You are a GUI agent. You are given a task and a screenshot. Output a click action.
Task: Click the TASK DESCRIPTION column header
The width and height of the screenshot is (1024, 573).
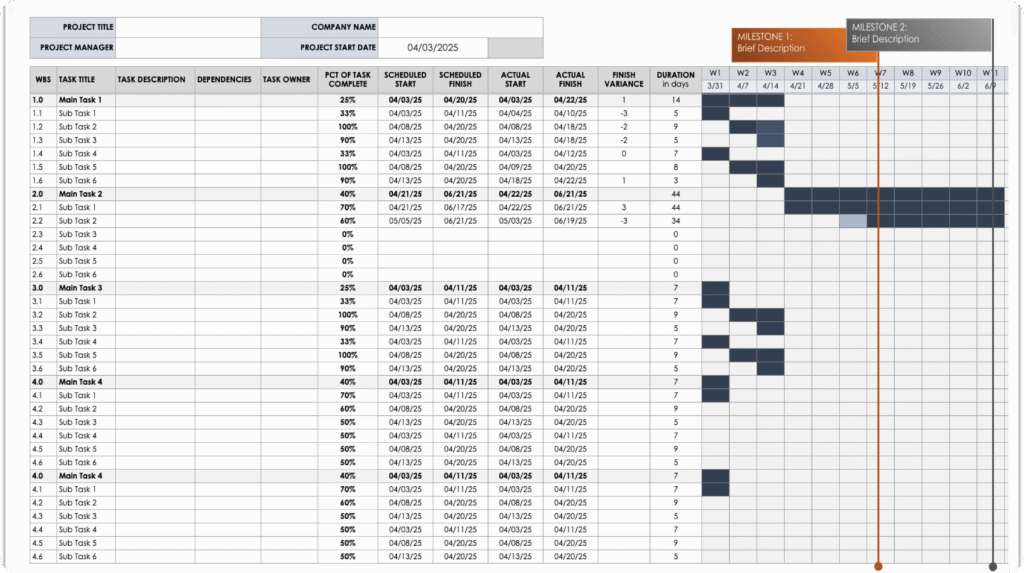click(x=155, y=80)
